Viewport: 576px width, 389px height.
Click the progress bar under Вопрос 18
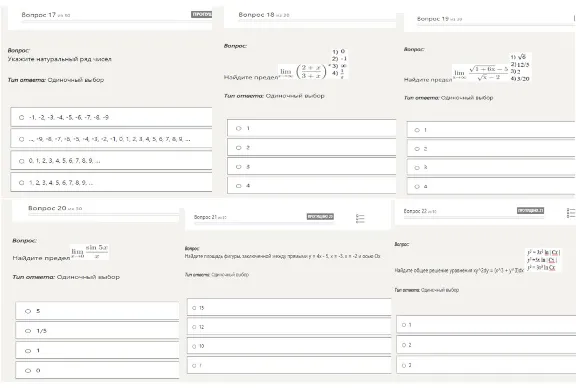pos(317,20)
